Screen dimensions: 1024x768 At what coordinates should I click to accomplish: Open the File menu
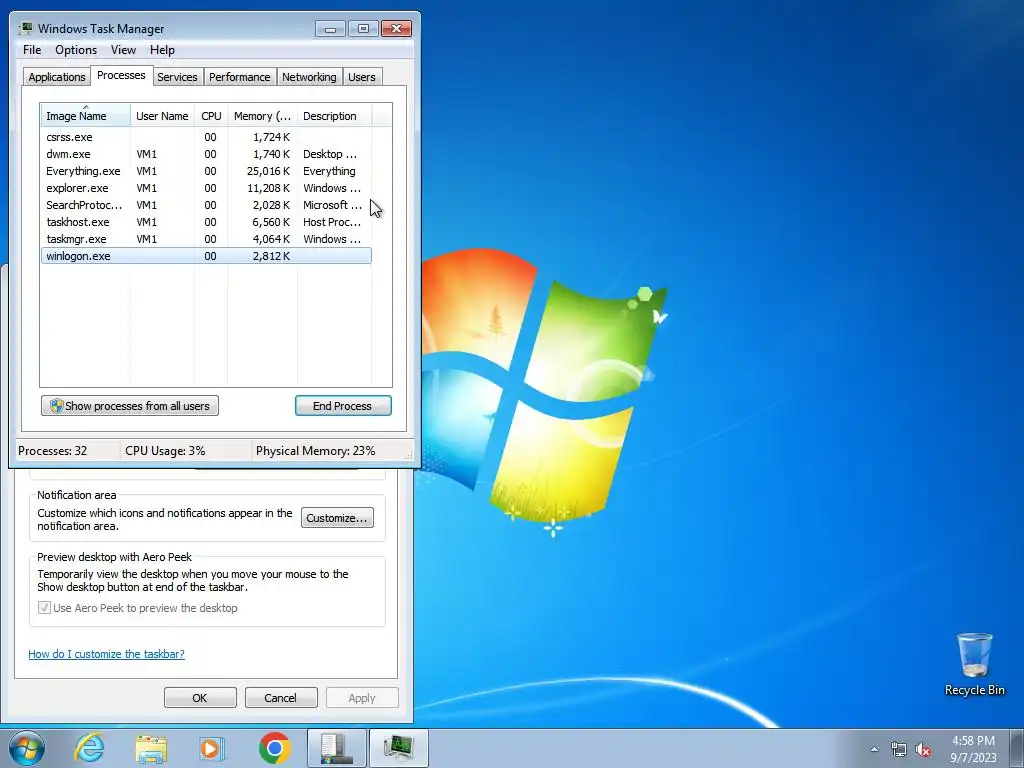(x=32, y=50)
